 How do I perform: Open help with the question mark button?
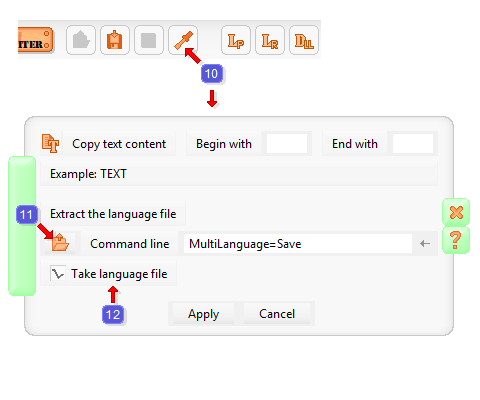(x=456, y=240)
